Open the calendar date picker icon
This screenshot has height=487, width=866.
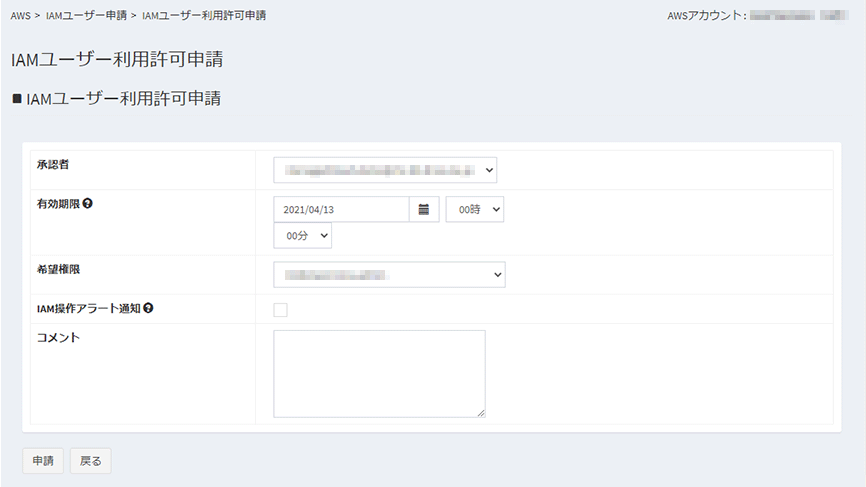click(424, 209)
